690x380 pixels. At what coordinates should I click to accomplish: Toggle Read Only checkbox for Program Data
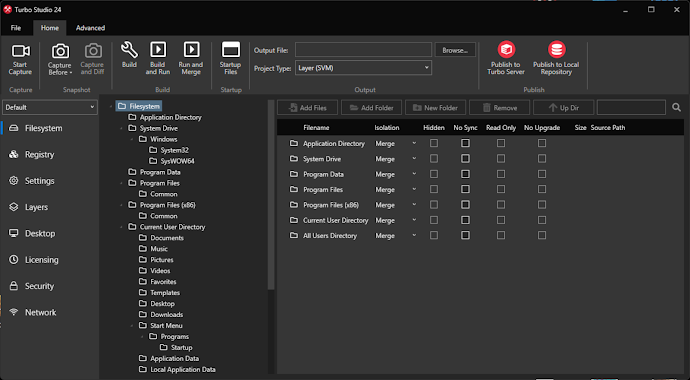coord(501,174)
